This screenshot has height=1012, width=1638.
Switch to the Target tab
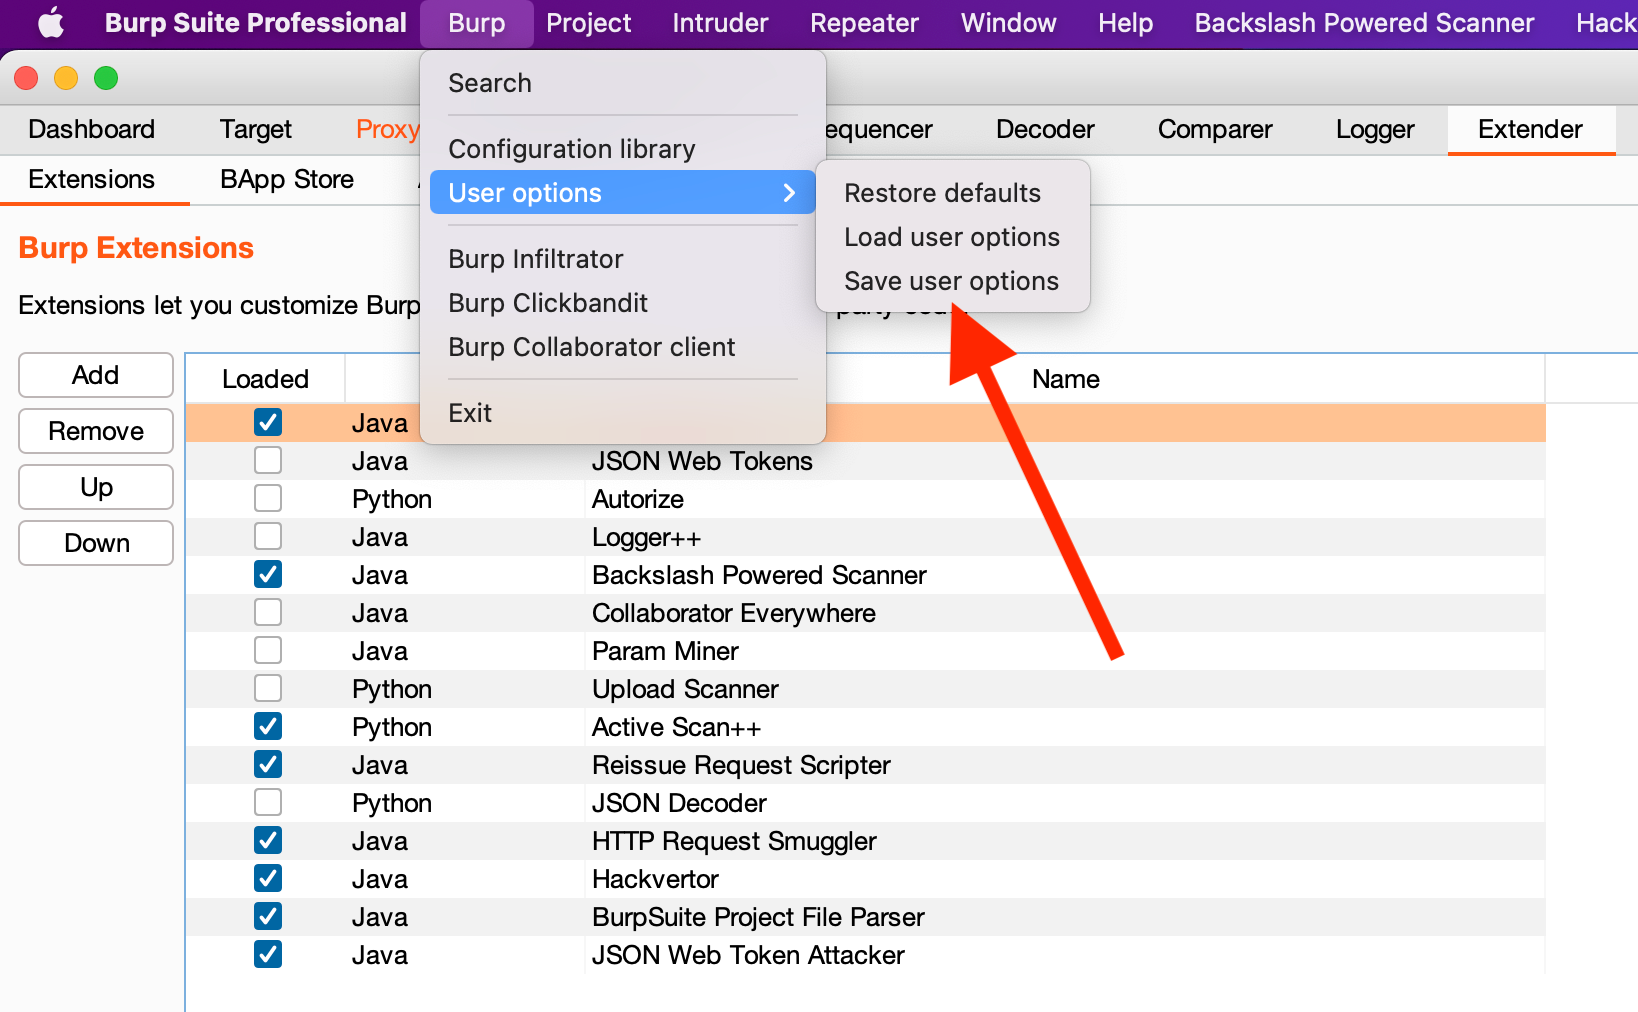[255, 129]
